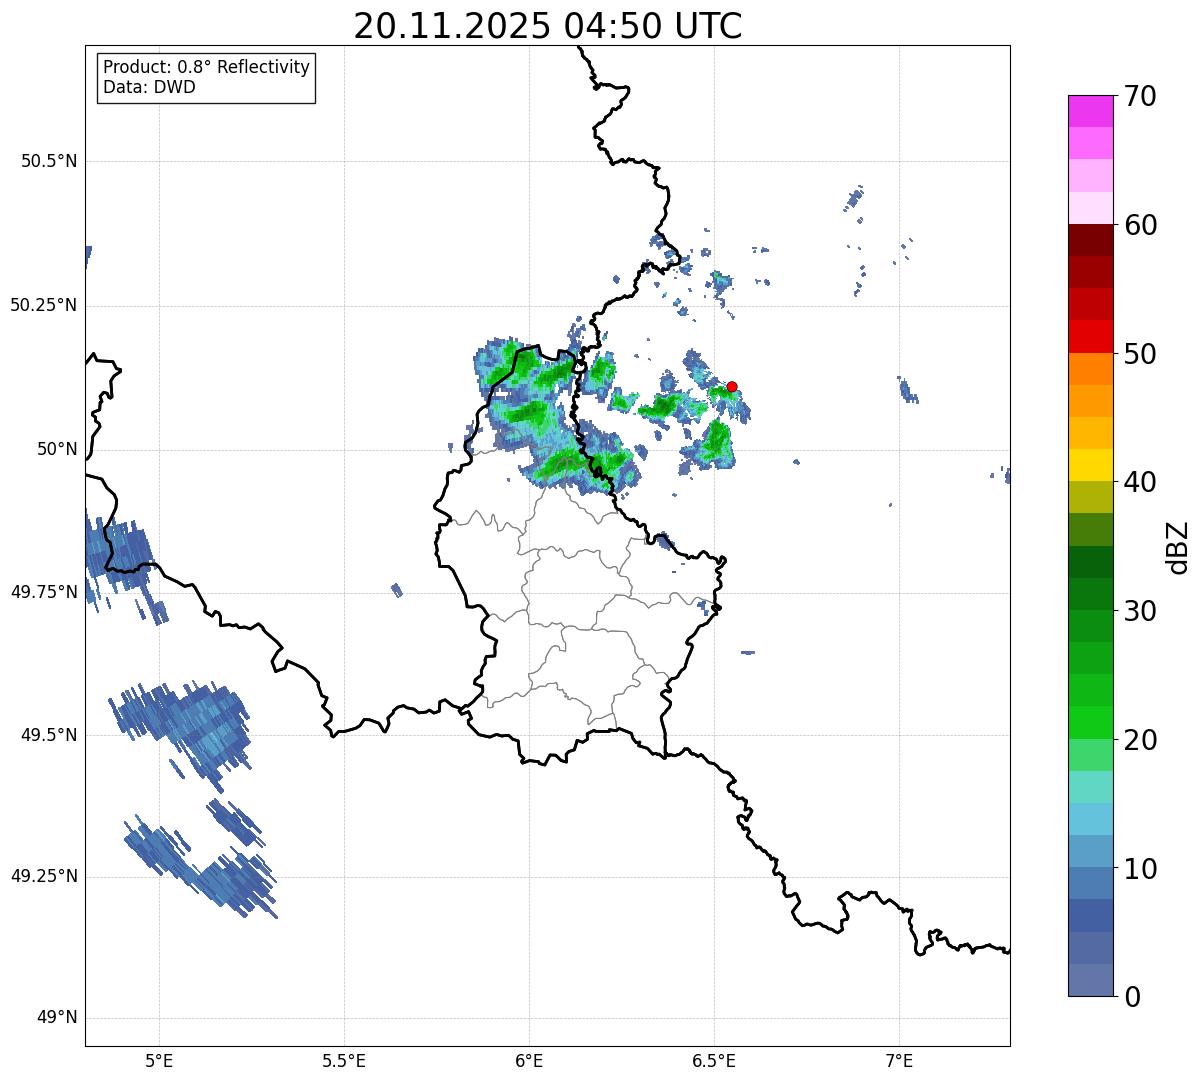Click the 7°E longitude label
The height and width of the screenshot is (1081, 1202).
(900, 1060)
